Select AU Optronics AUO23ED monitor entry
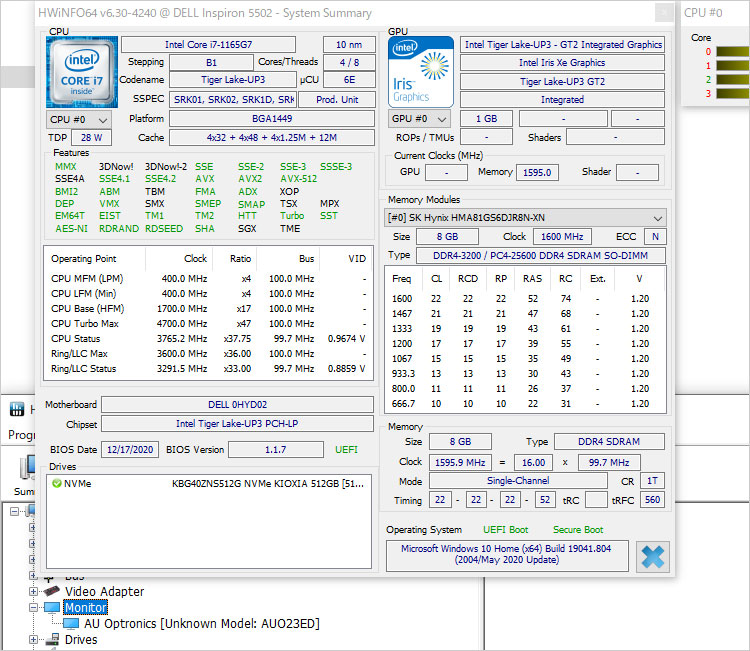This screenshot has height=651, width=750. point(202,624)
